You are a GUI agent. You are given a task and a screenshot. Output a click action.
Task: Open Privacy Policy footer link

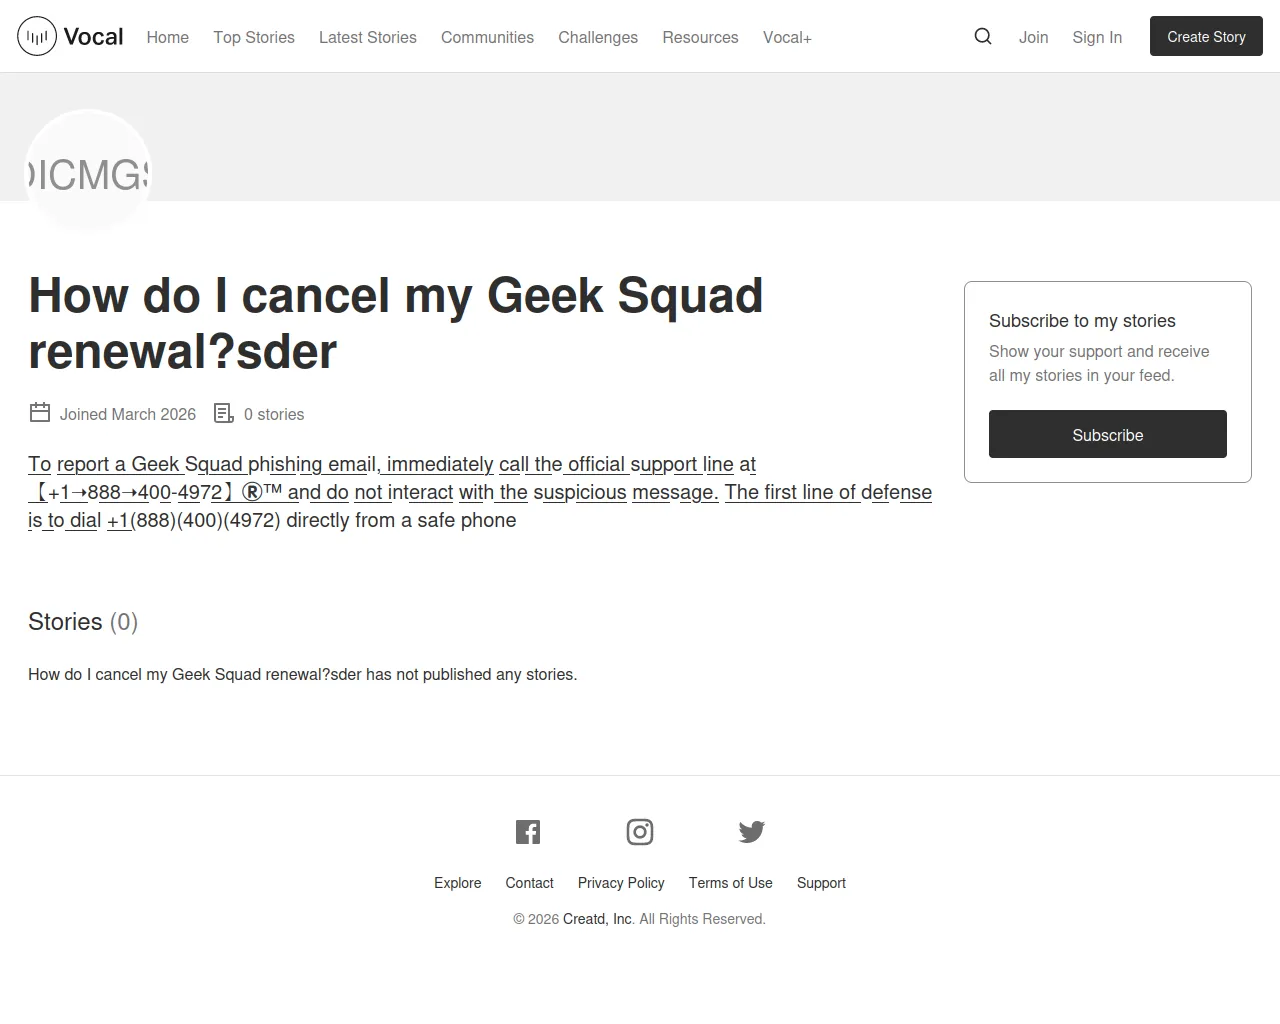click(621, 883)
